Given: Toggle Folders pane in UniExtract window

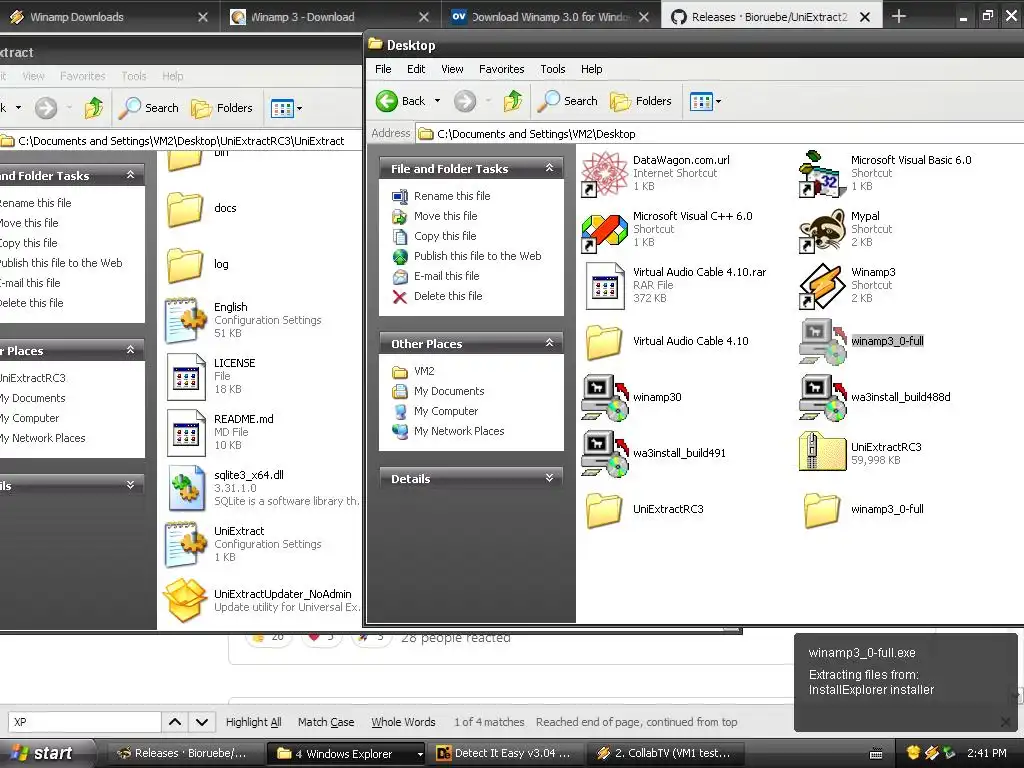Looking at the screenshot, I should click(x=222, y=108).
